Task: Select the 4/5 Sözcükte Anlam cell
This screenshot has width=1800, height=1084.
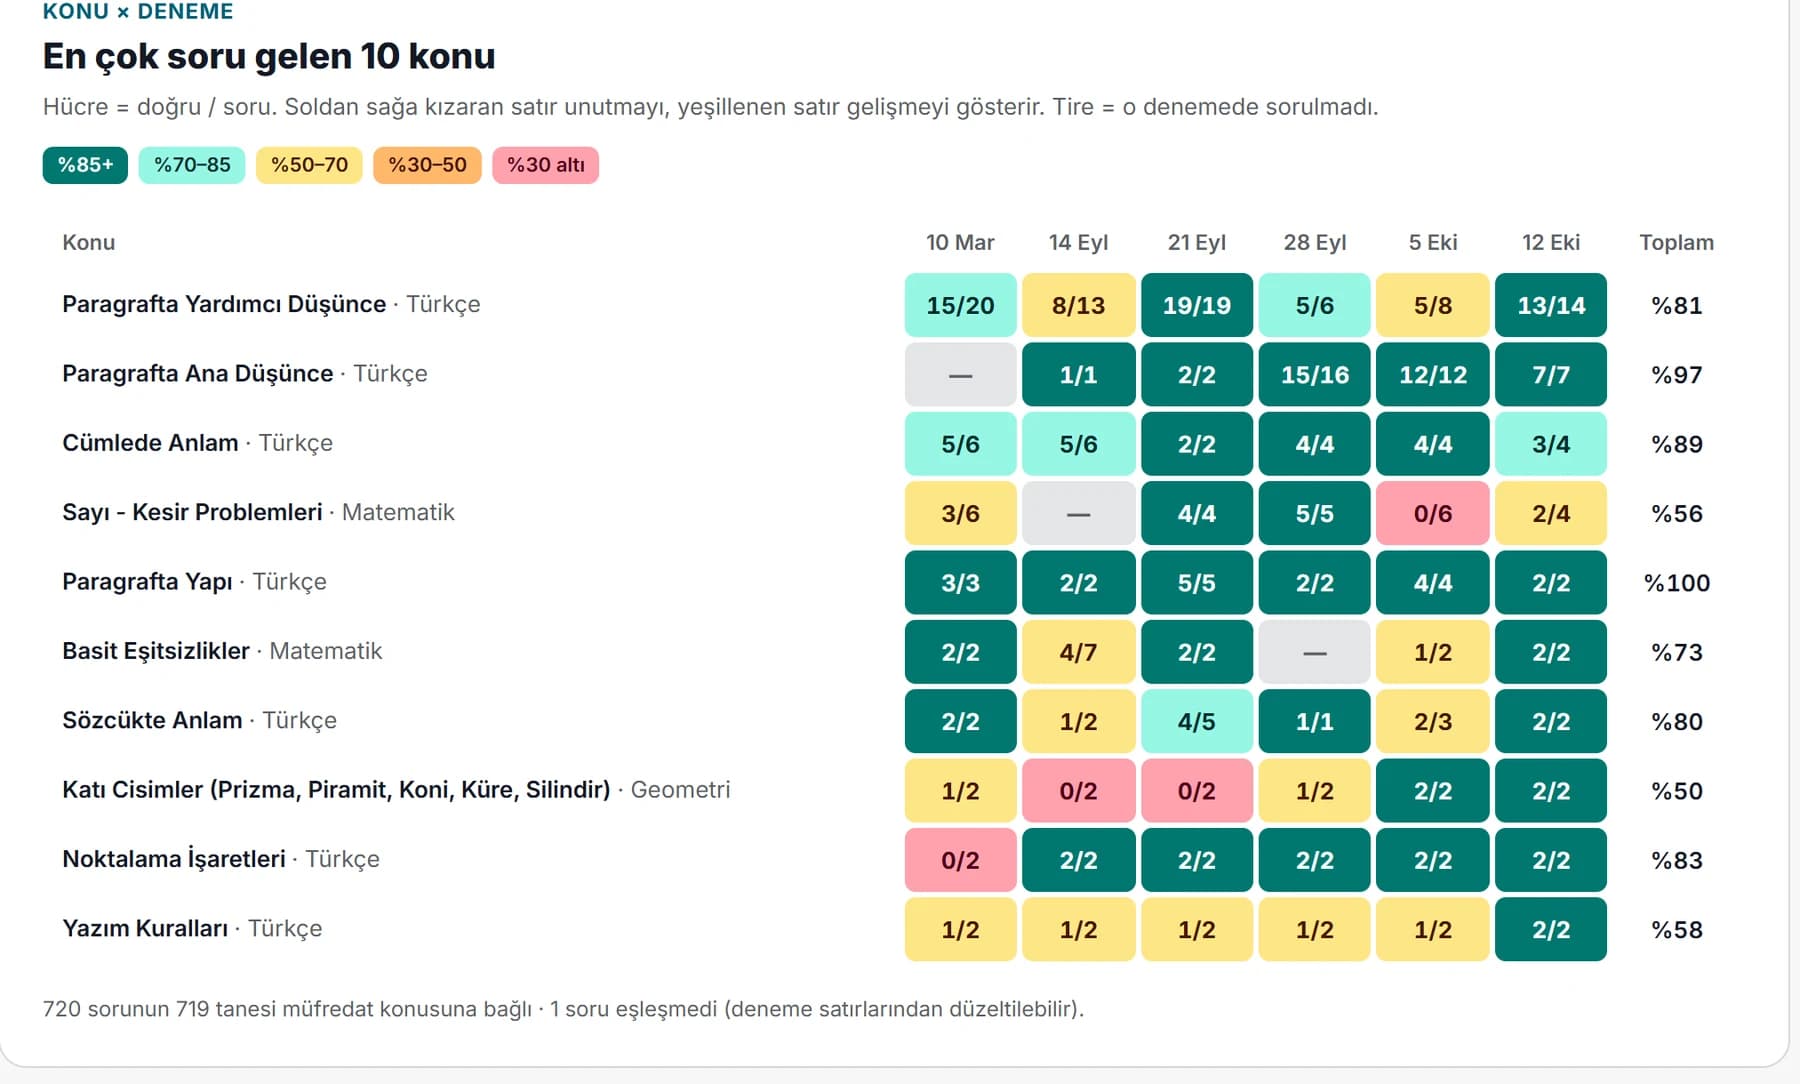Action: click(1197, 721)
